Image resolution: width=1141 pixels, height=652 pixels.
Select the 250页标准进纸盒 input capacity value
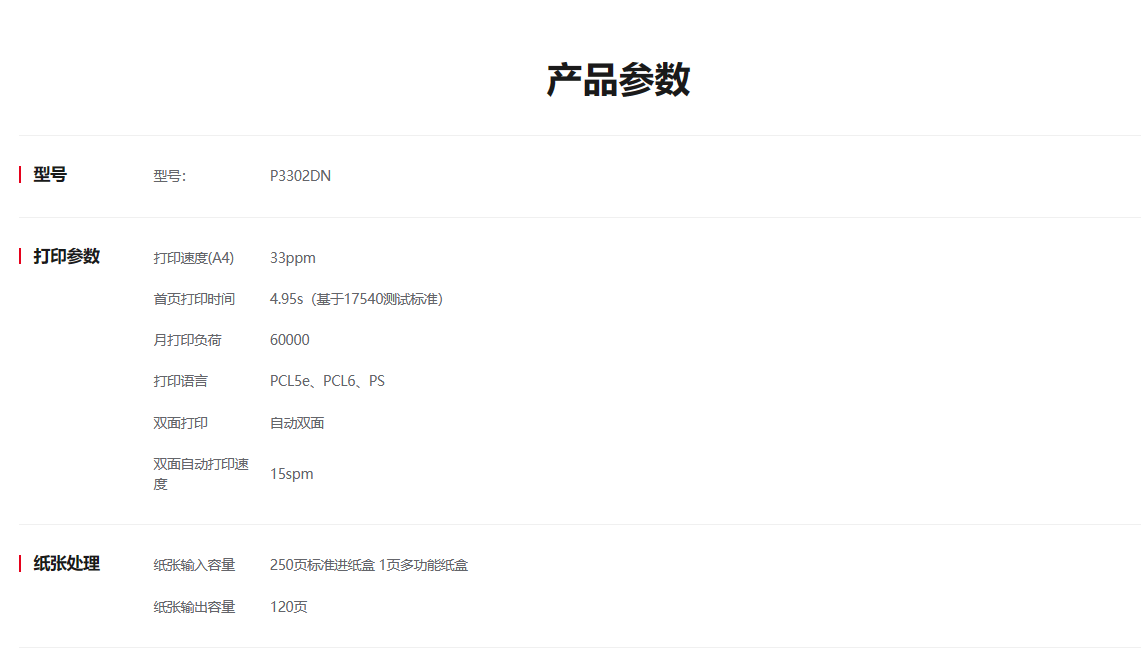tap(369, 565)
